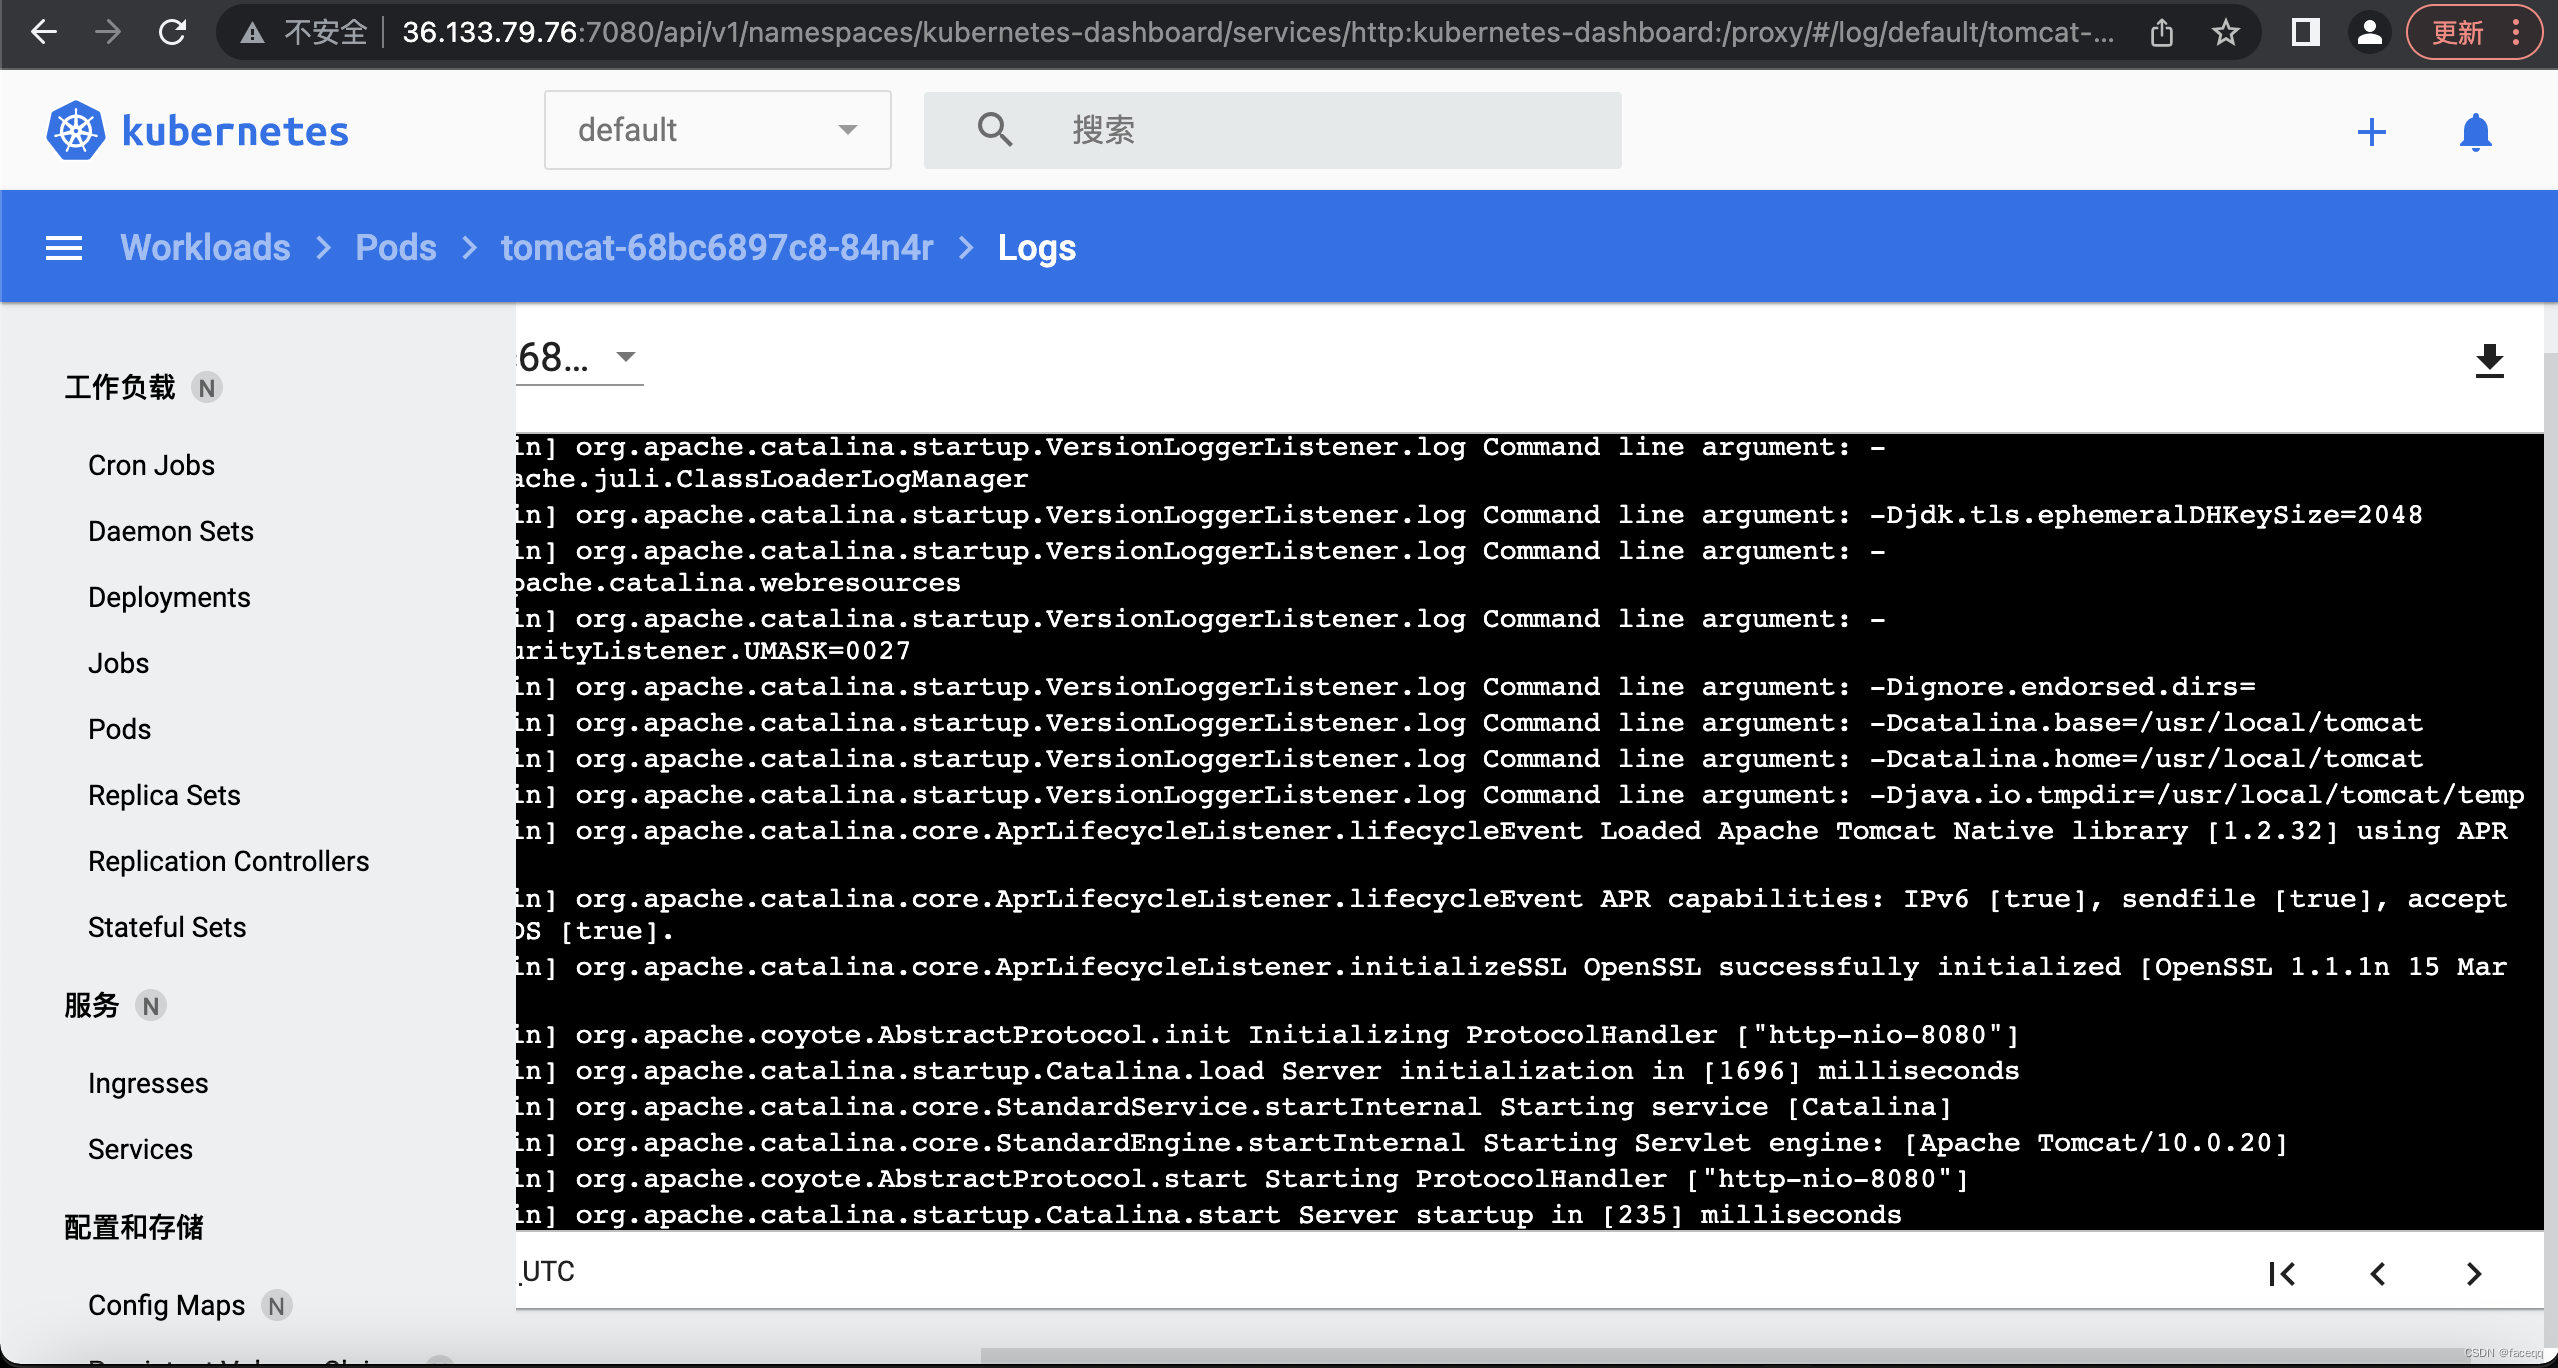Viewport: 2558px width, 1368px height.
Task: Click the browser address bar URL
Action: (1258, 33)
